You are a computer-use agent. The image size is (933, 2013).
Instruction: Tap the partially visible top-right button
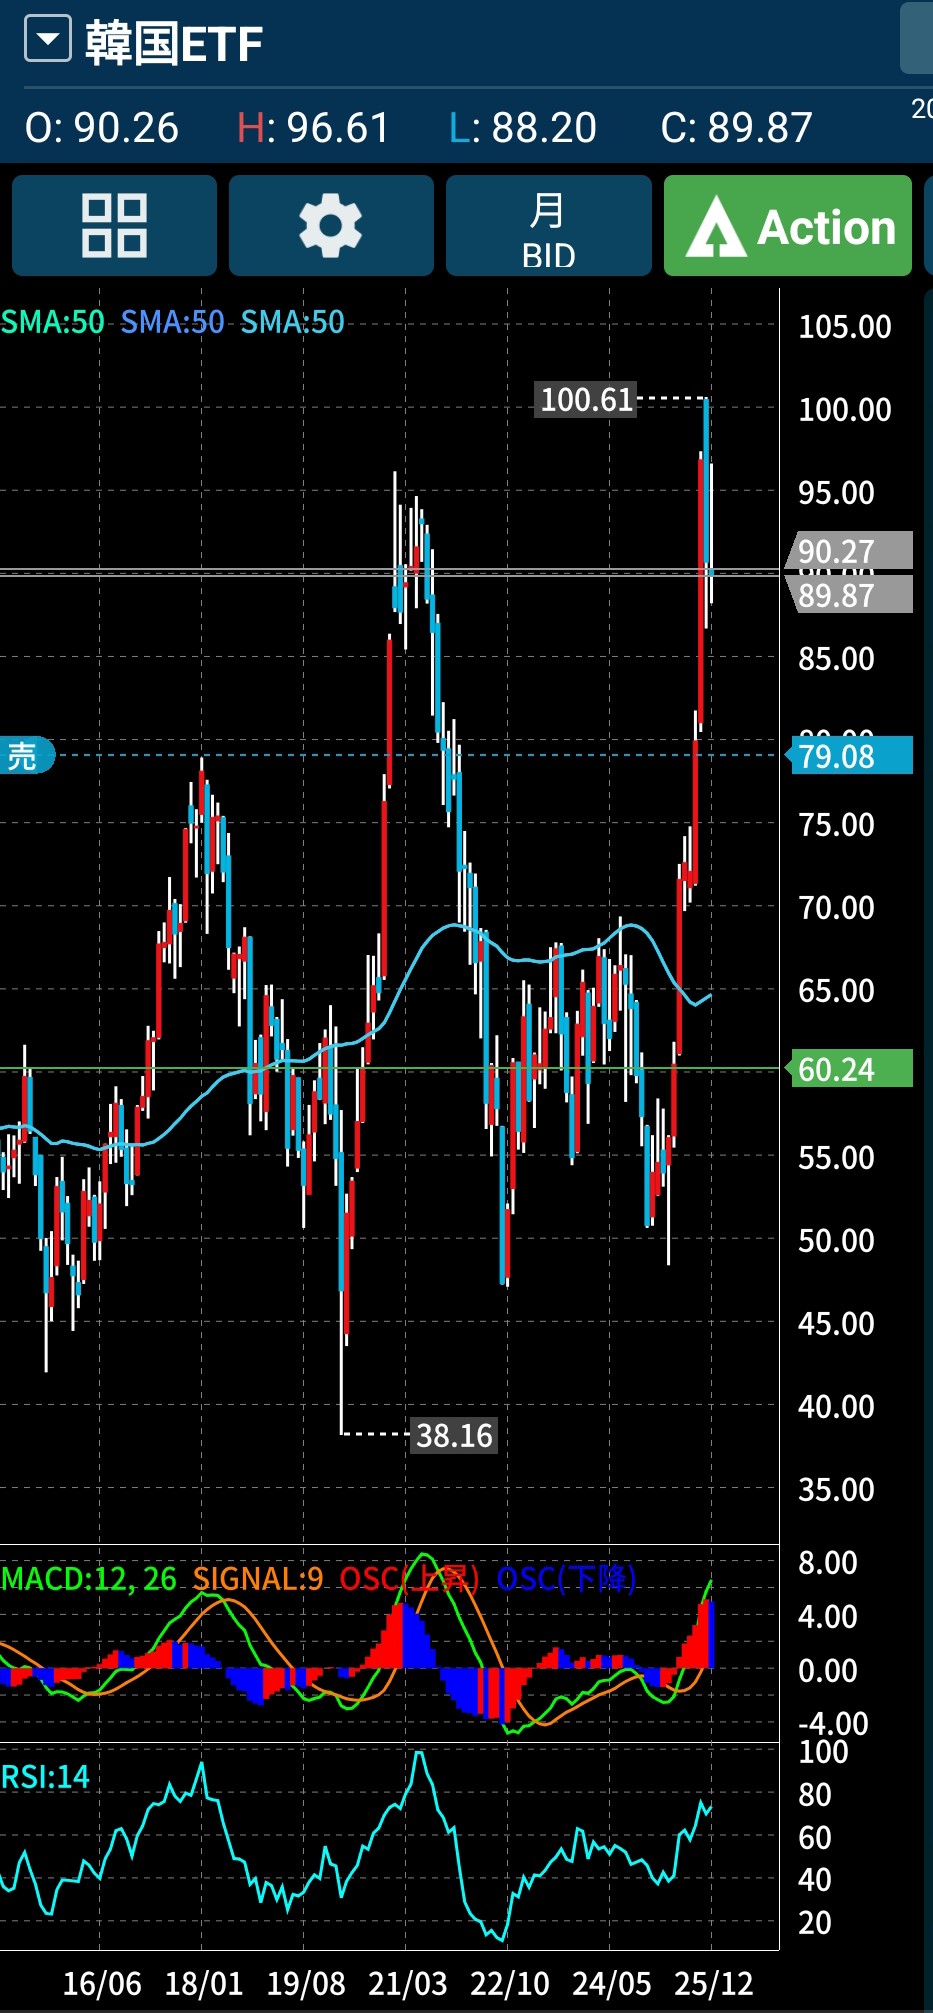(918, 38)
